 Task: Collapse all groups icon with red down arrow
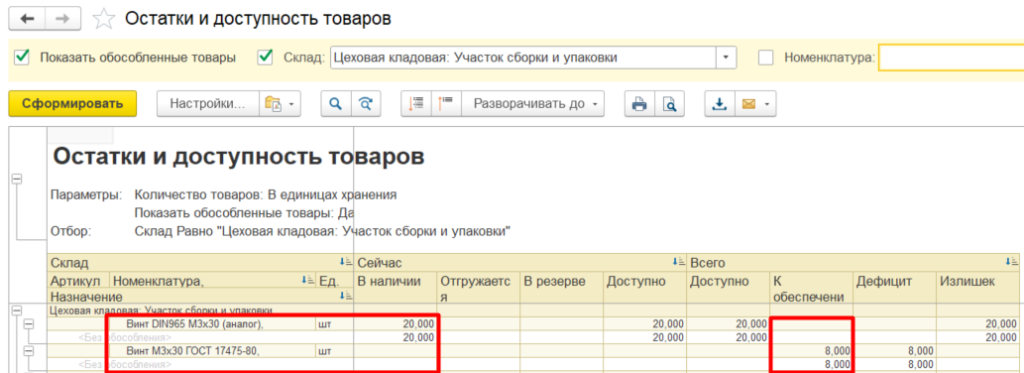point(416,104)
